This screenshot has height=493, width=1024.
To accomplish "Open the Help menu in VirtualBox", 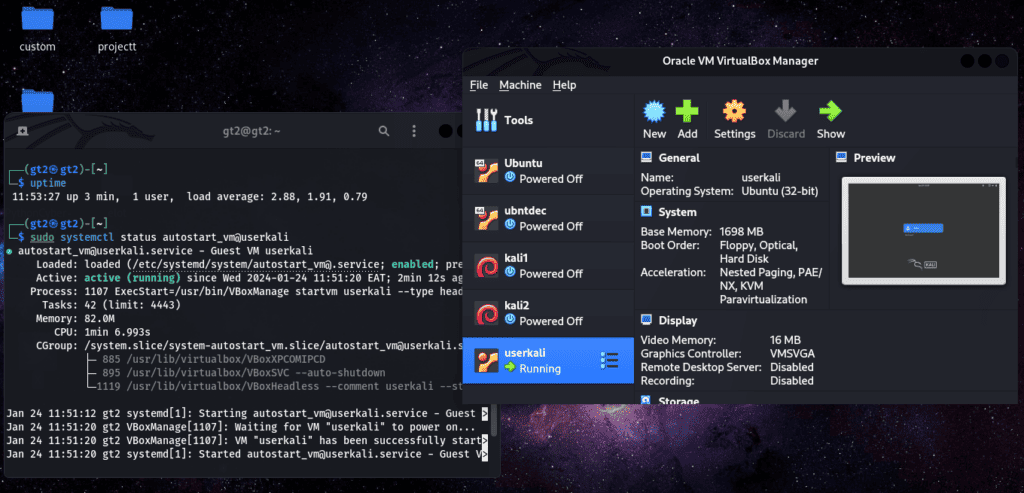I will coord(564,85).
